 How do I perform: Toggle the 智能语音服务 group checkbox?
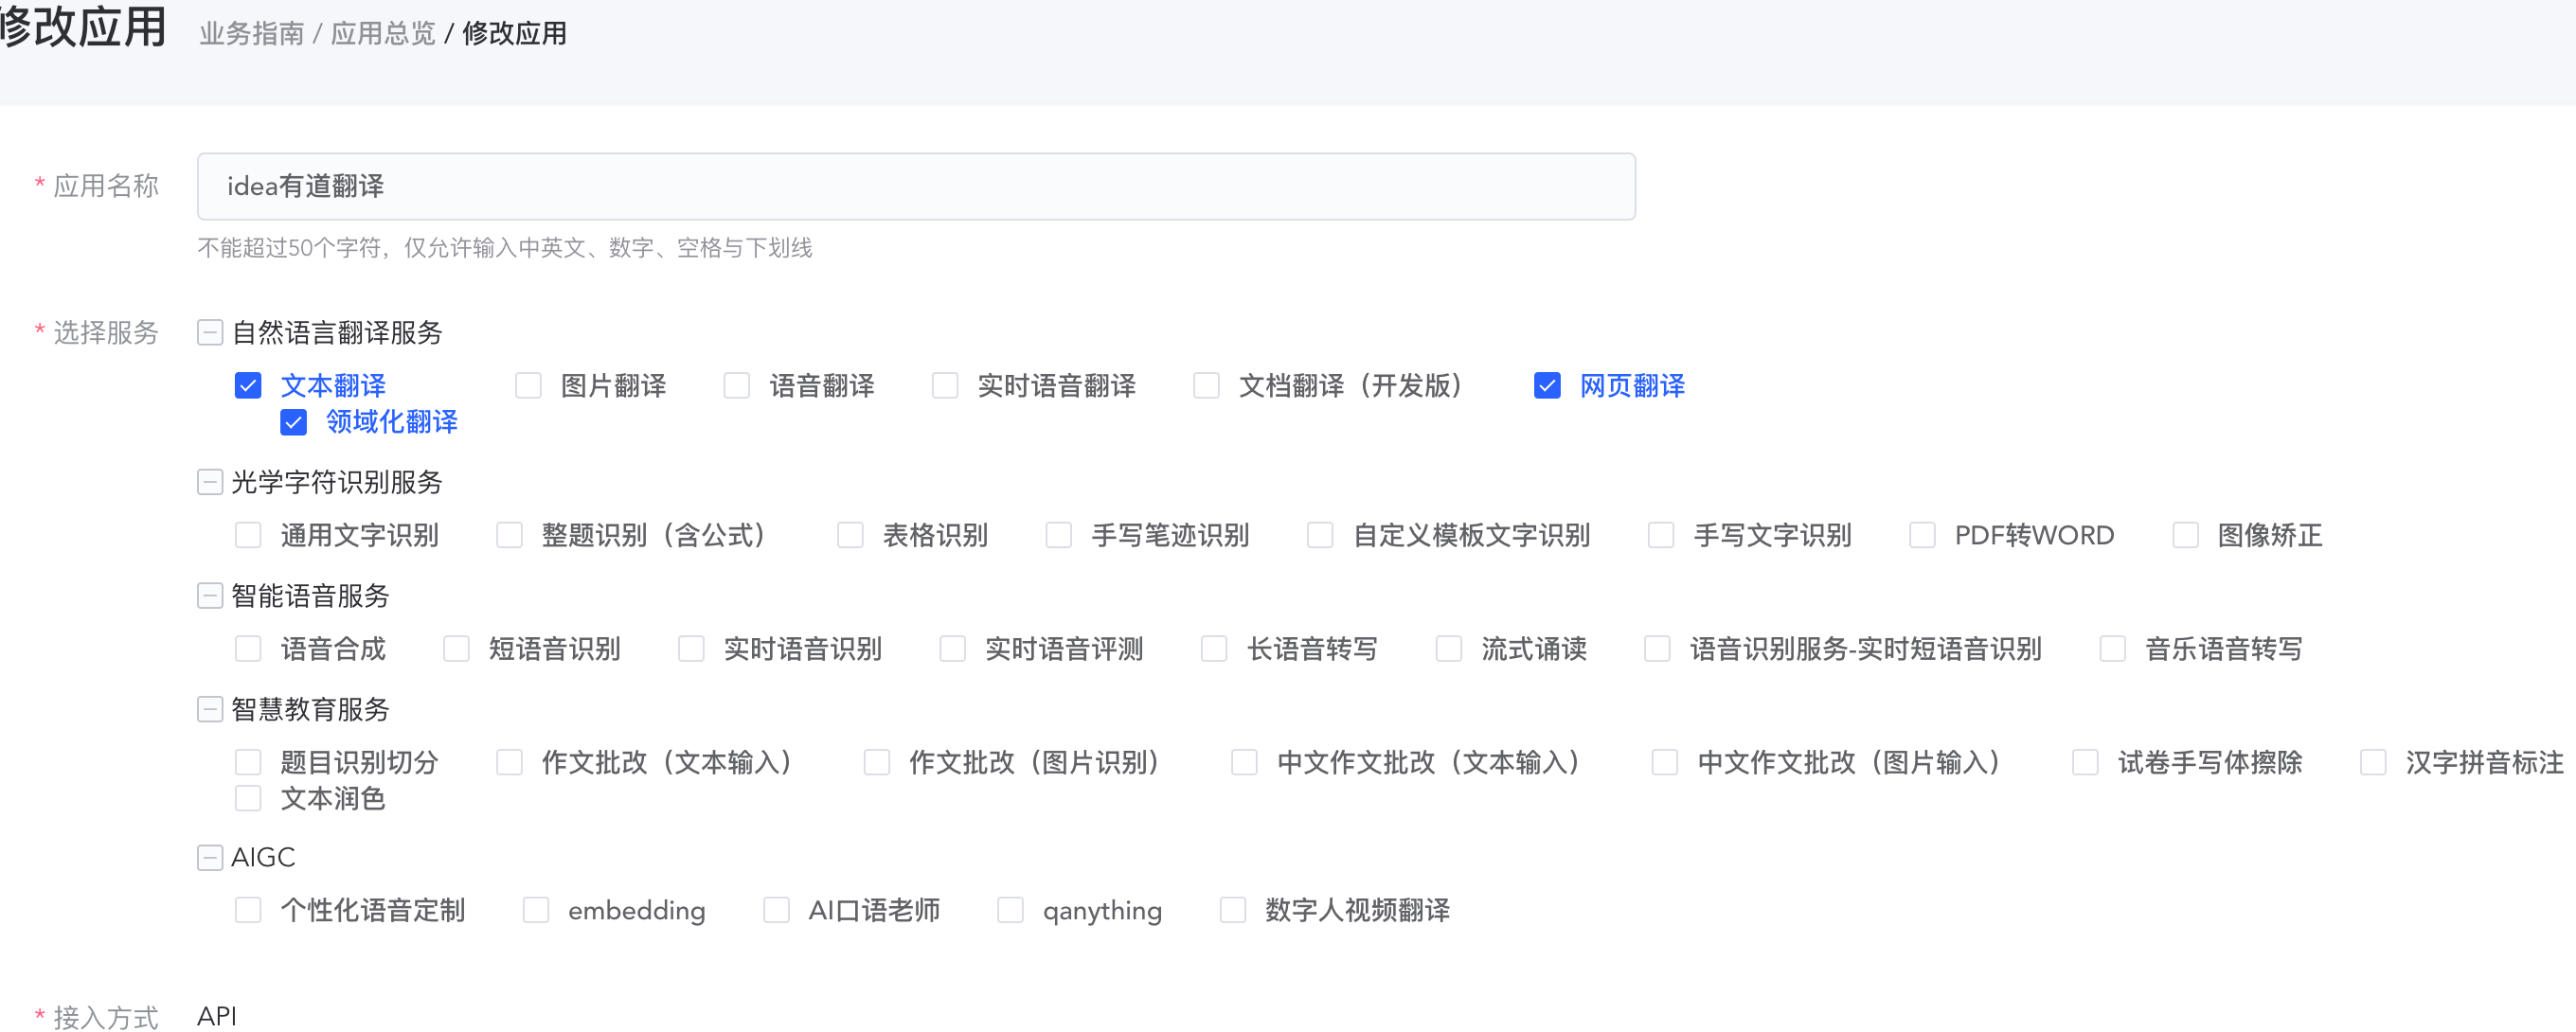210,596
